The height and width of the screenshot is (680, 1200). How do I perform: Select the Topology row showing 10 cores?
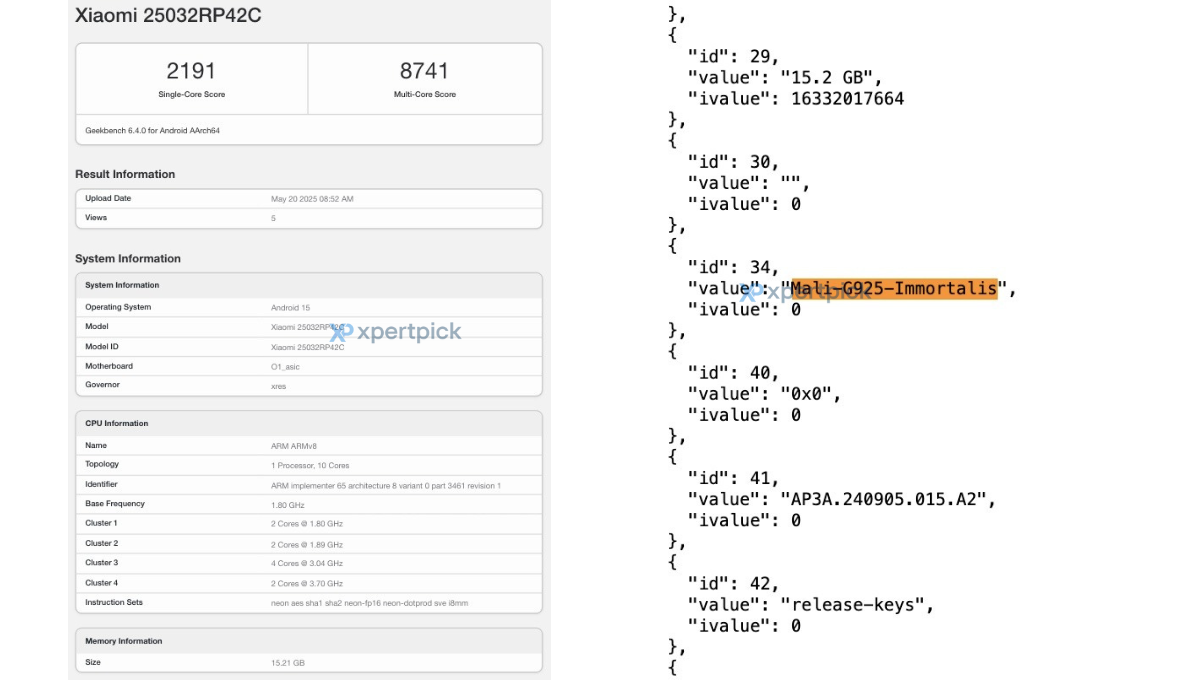pyautogui.click(x=308, y=464)
